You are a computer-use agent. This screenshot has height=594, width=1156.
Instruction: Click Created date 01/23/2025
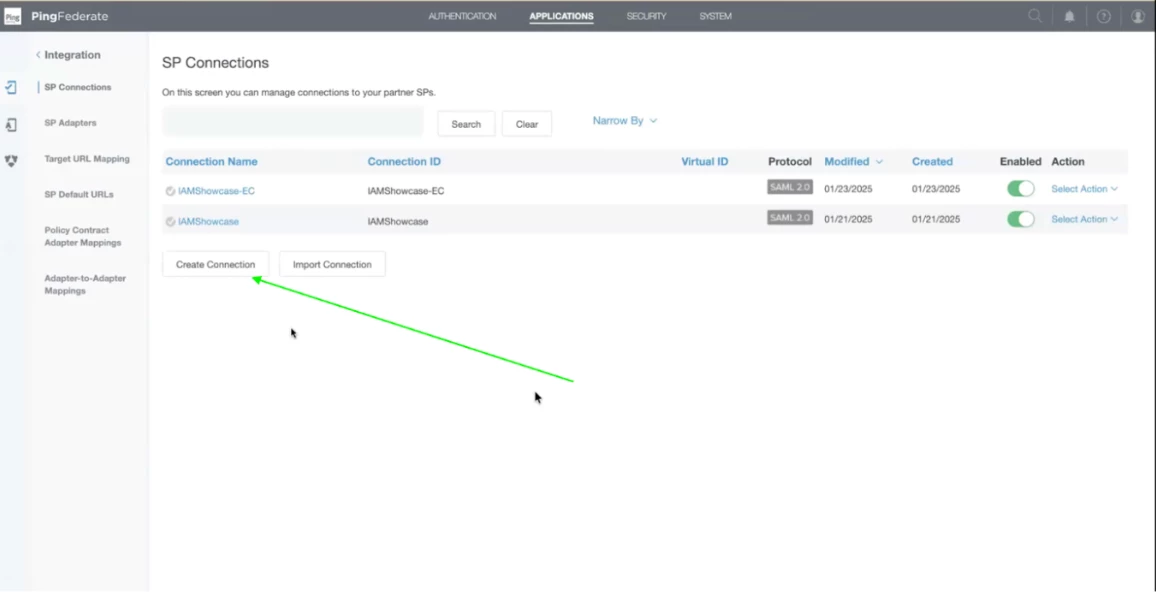click(936, 189)
